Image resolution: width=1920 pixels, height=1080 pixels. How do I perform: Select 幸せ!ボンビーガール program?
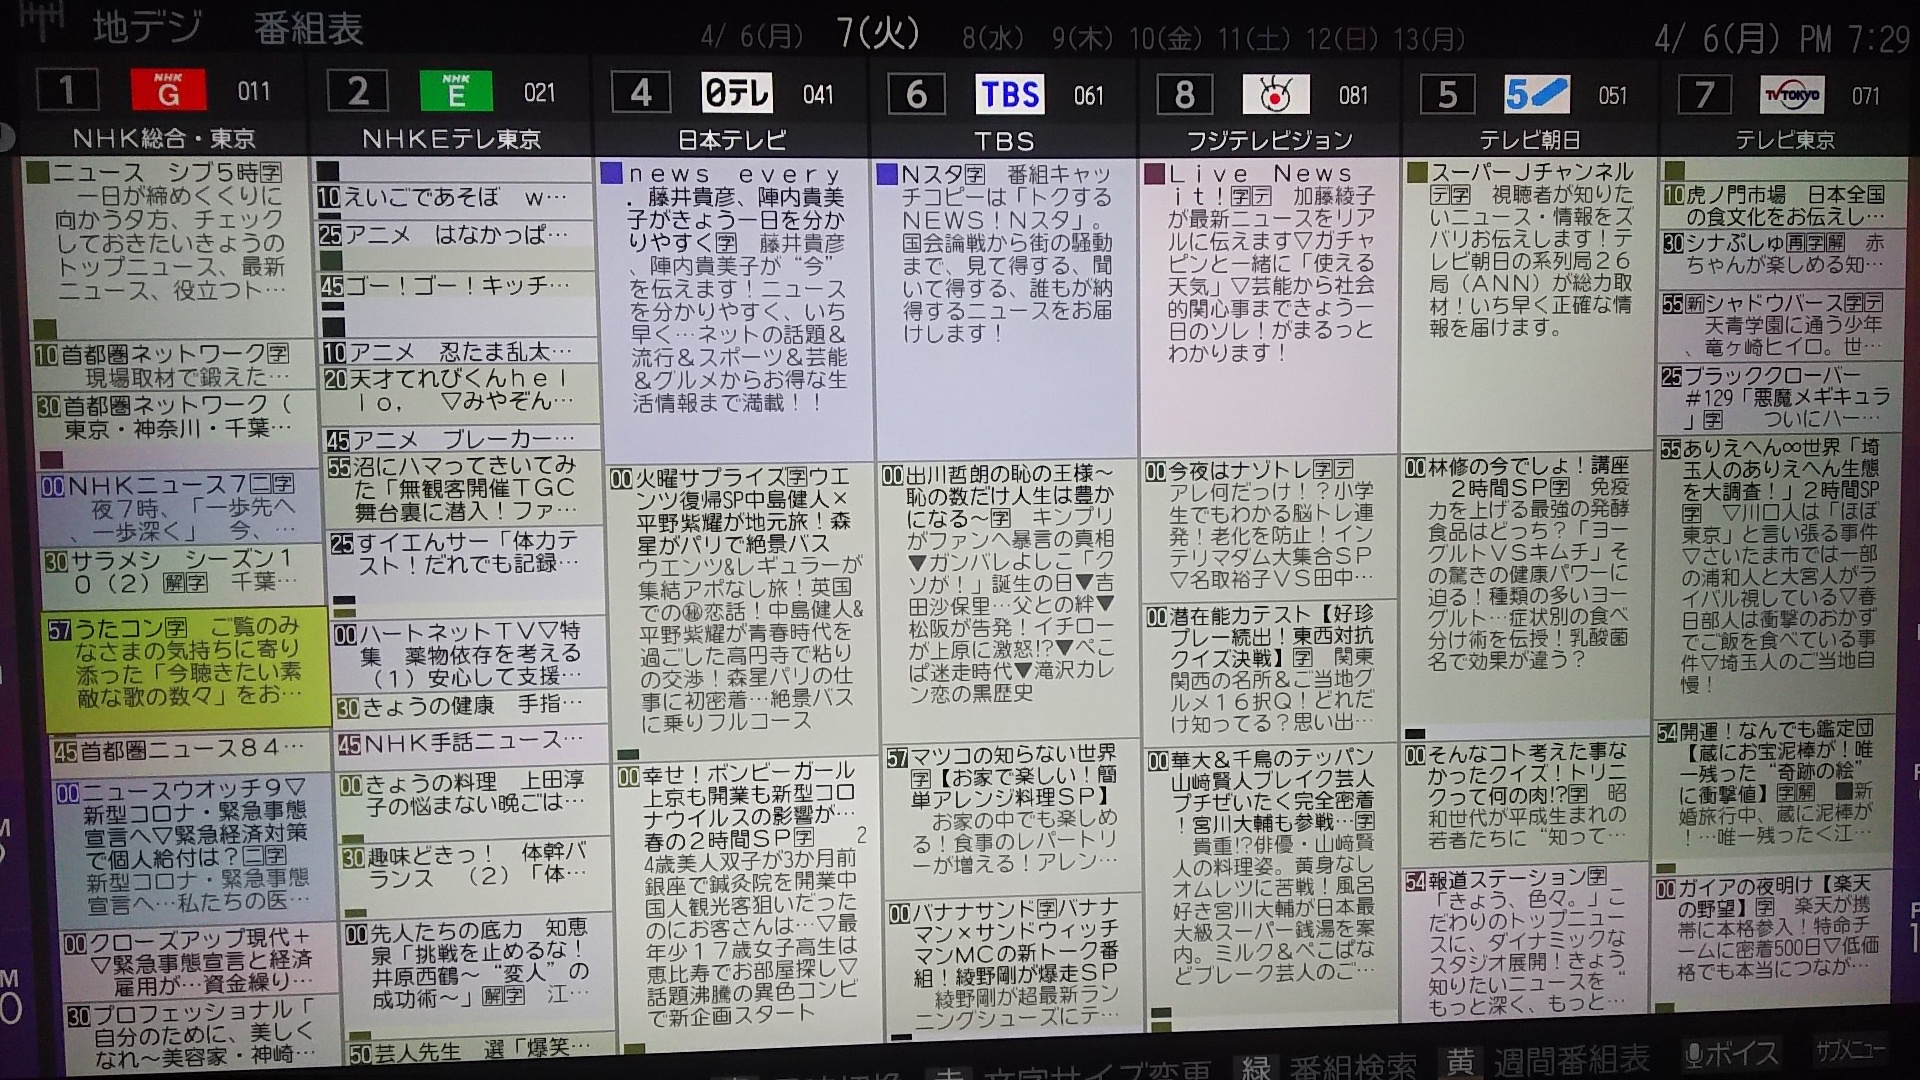pos(747,900)
